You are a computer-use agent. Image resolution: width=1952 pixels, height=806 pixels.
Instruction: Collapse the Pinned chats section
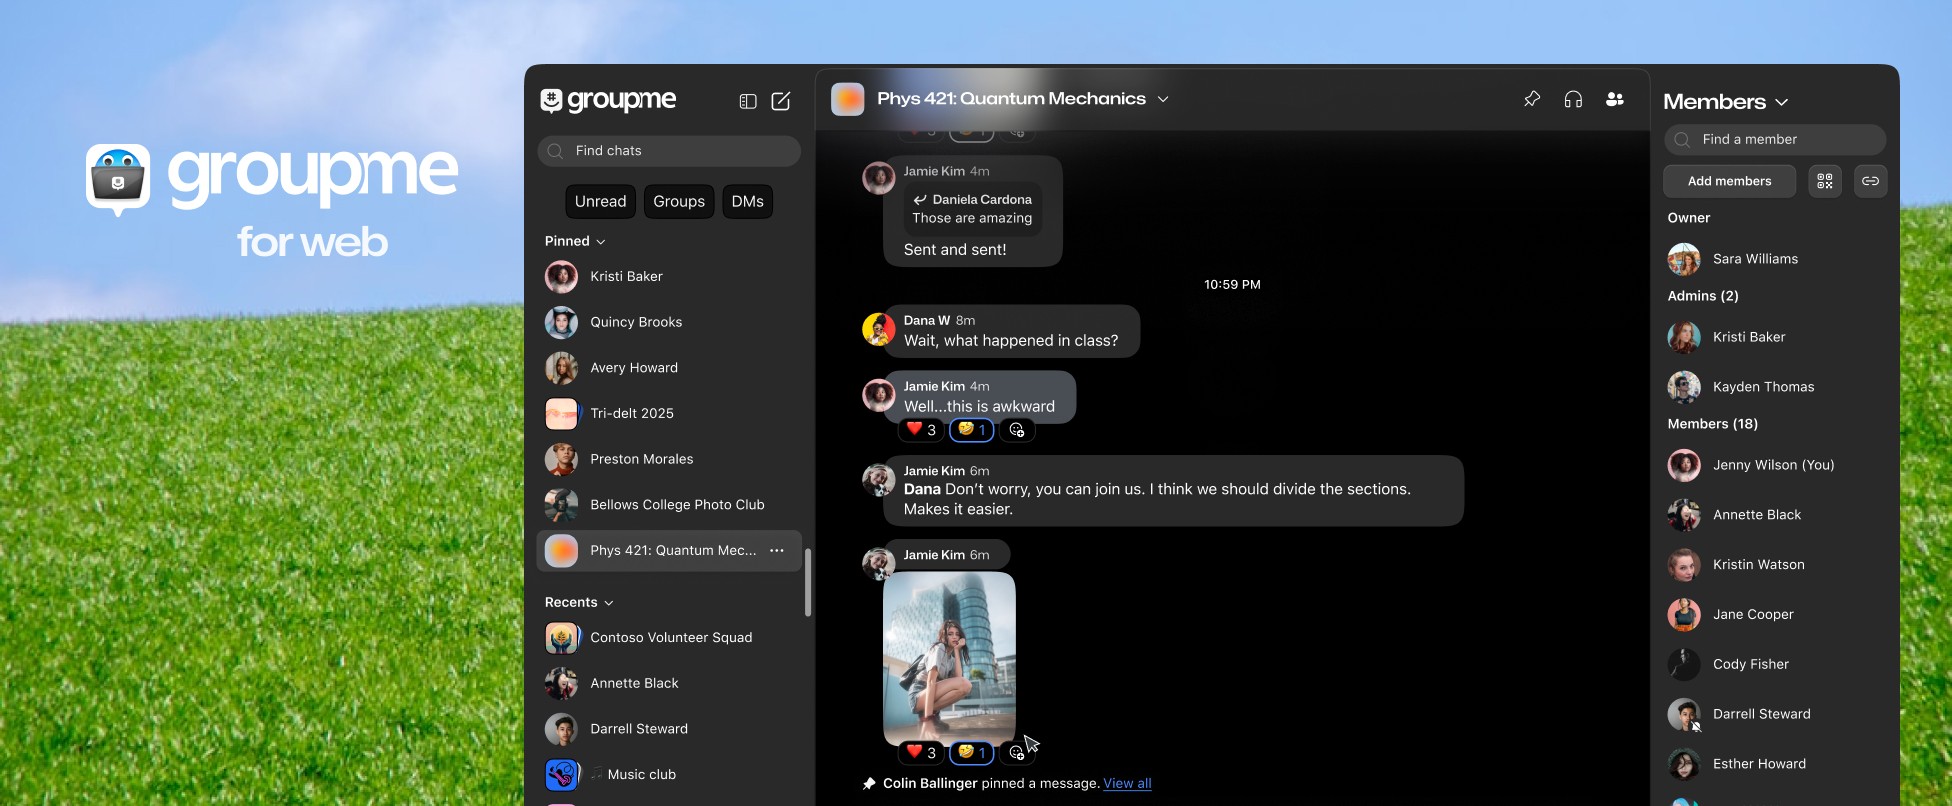(x=575, y=241)
